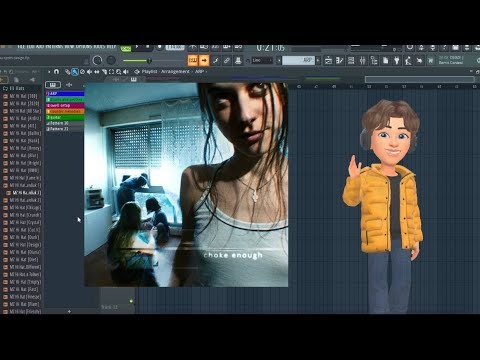Click the piano keyboard button in picker panel

coord(53,85)
